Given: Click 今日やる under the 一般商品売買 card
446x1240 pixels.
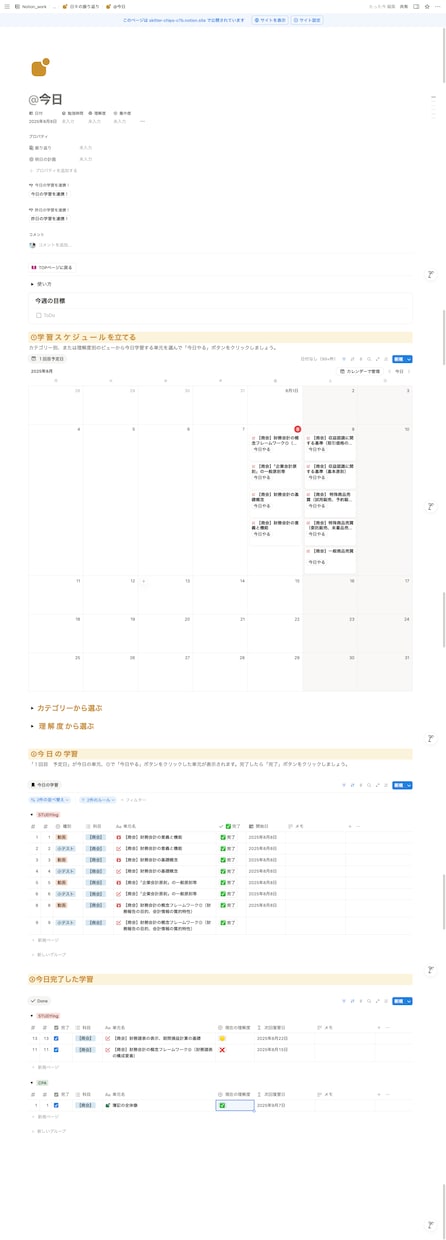Looking at the screenshot, I should click(x=316, y=562).
